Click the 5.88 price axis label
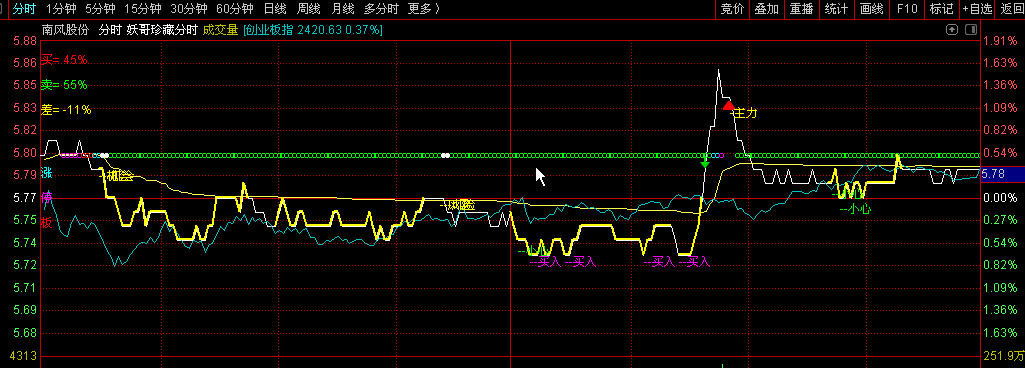This screenshot has height=368, width=1025. [x=25, y=41]
